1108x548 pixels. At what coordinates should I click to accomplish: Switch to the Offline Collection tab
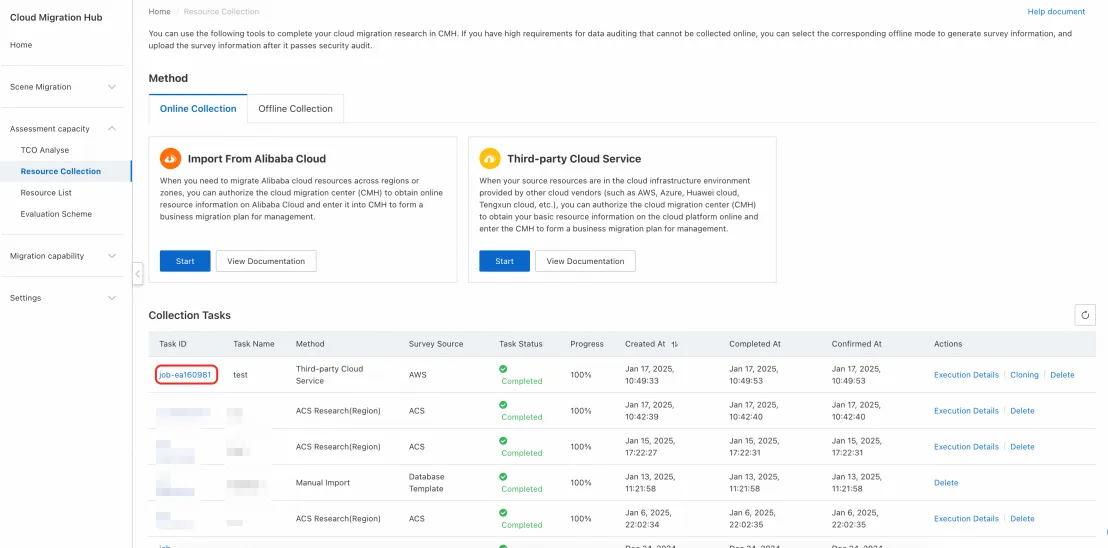(x=295, y=109)
